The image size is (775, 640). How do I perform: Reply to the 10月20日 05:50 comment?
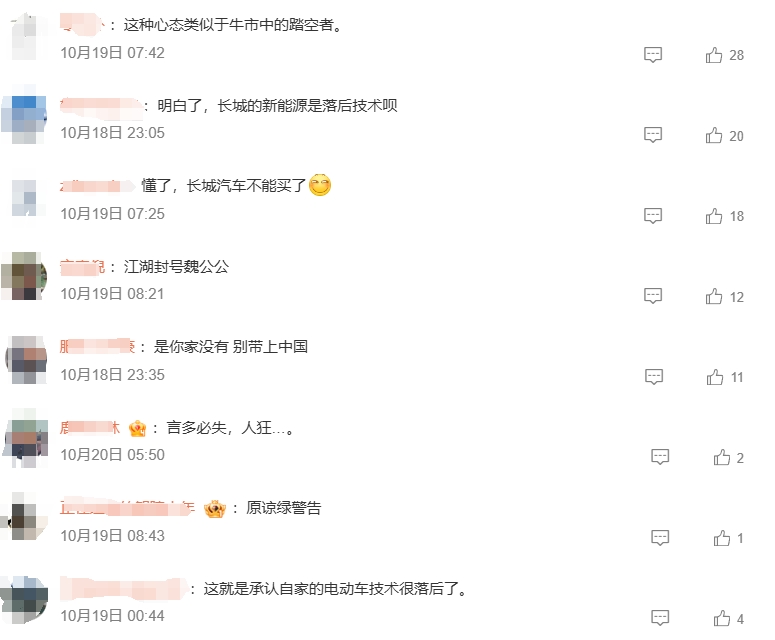pos(660,457)
